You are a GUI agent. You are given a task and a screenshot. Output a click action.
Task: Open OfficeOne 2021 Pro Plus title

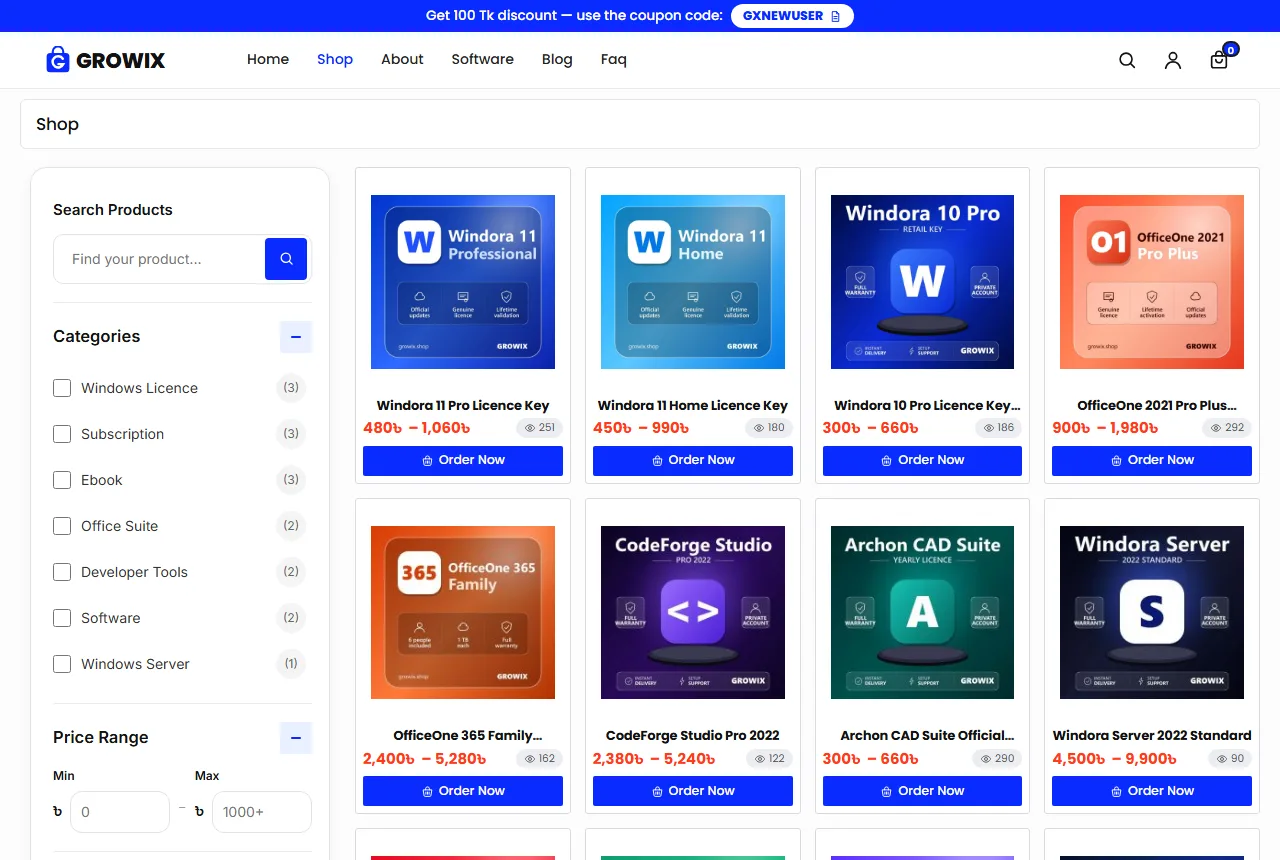[x=1157, y=405]
